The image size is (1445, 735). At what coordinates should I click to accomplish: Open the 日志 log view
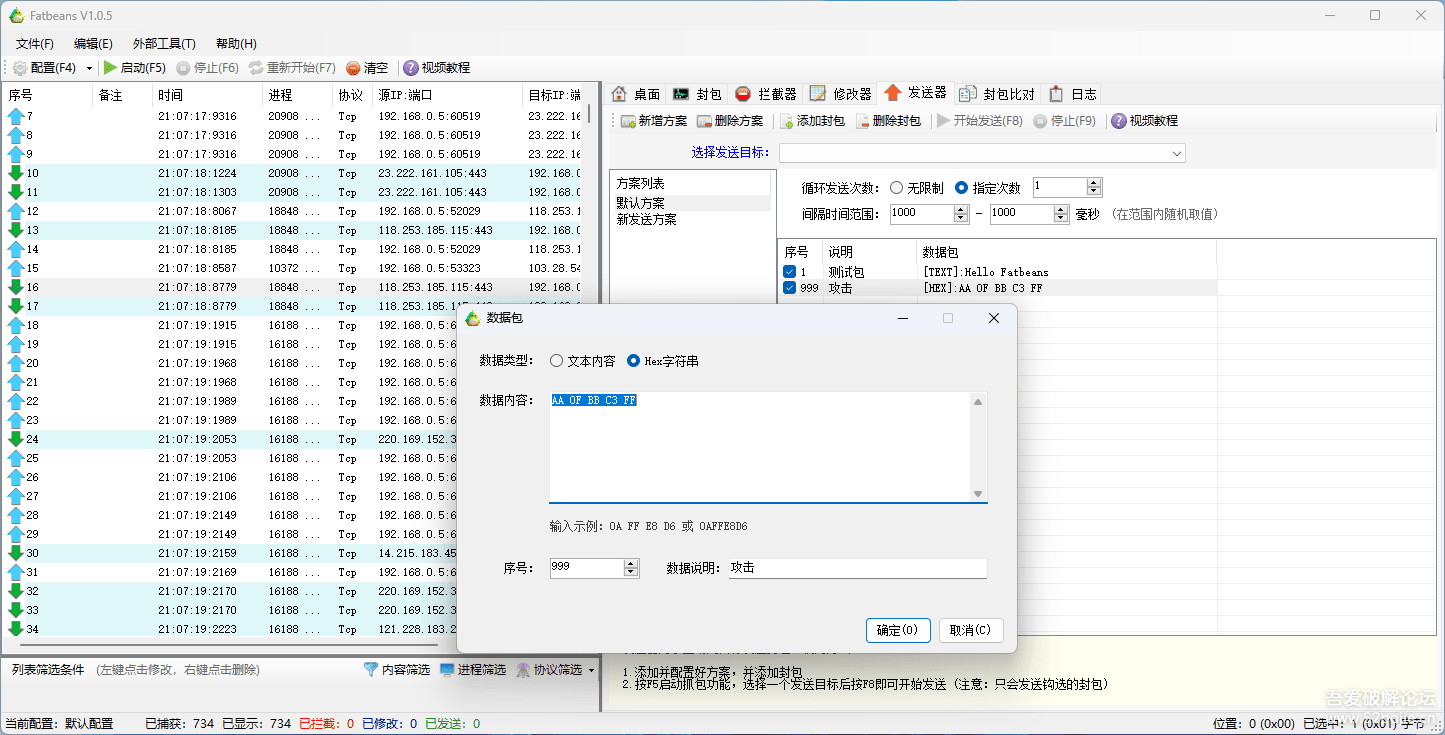click(1070, 93)
